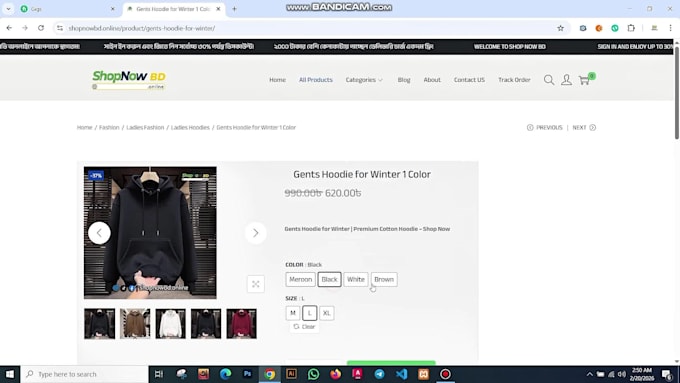Select Black color option
The height and width of the screenshot is (383, 680).
pos(330,279)
